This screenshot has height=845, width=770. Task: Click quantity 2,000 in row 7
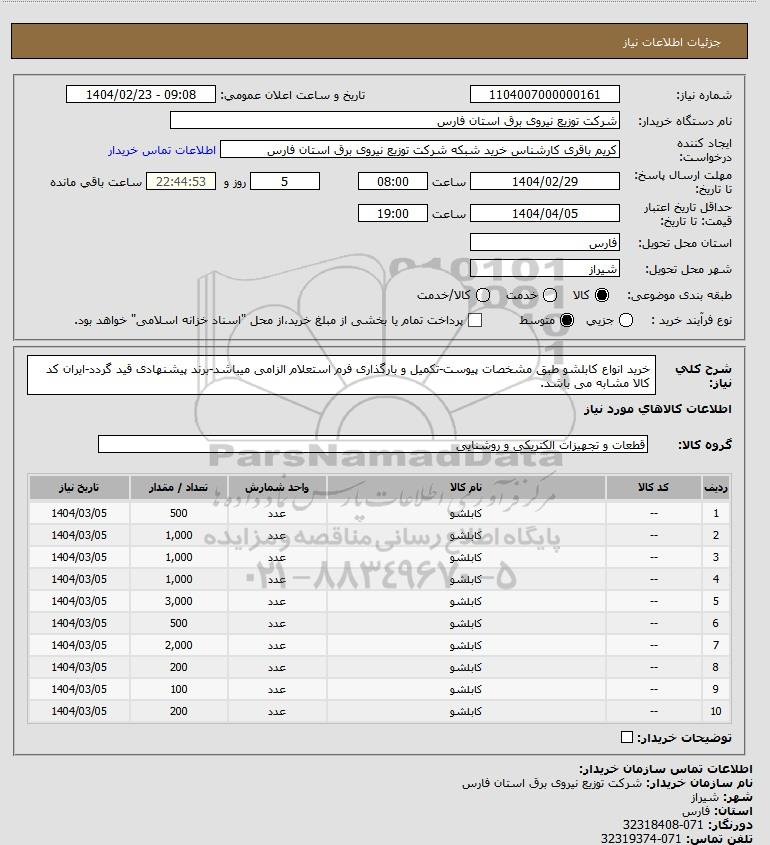click(178, 645)
